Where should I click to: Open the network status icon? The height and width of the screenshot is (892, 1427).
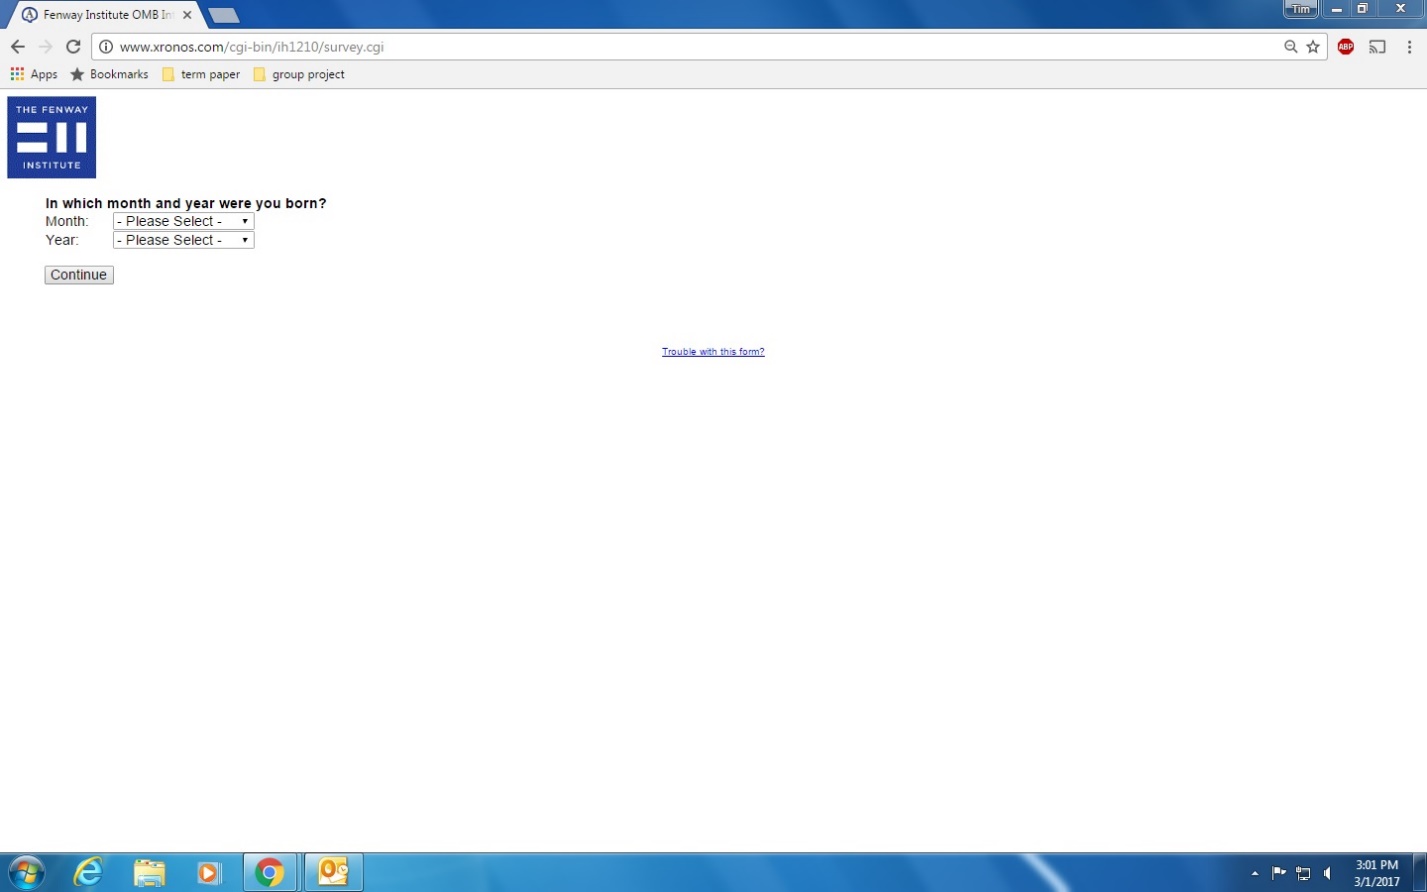(x=1303, y=873)
